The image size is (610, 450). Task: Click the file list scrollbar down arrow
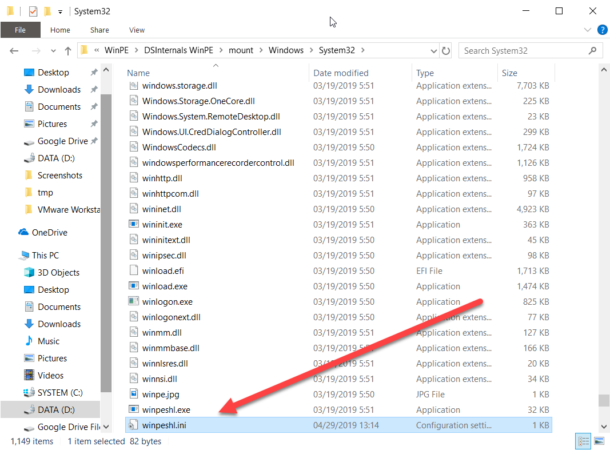pos(603,427)
